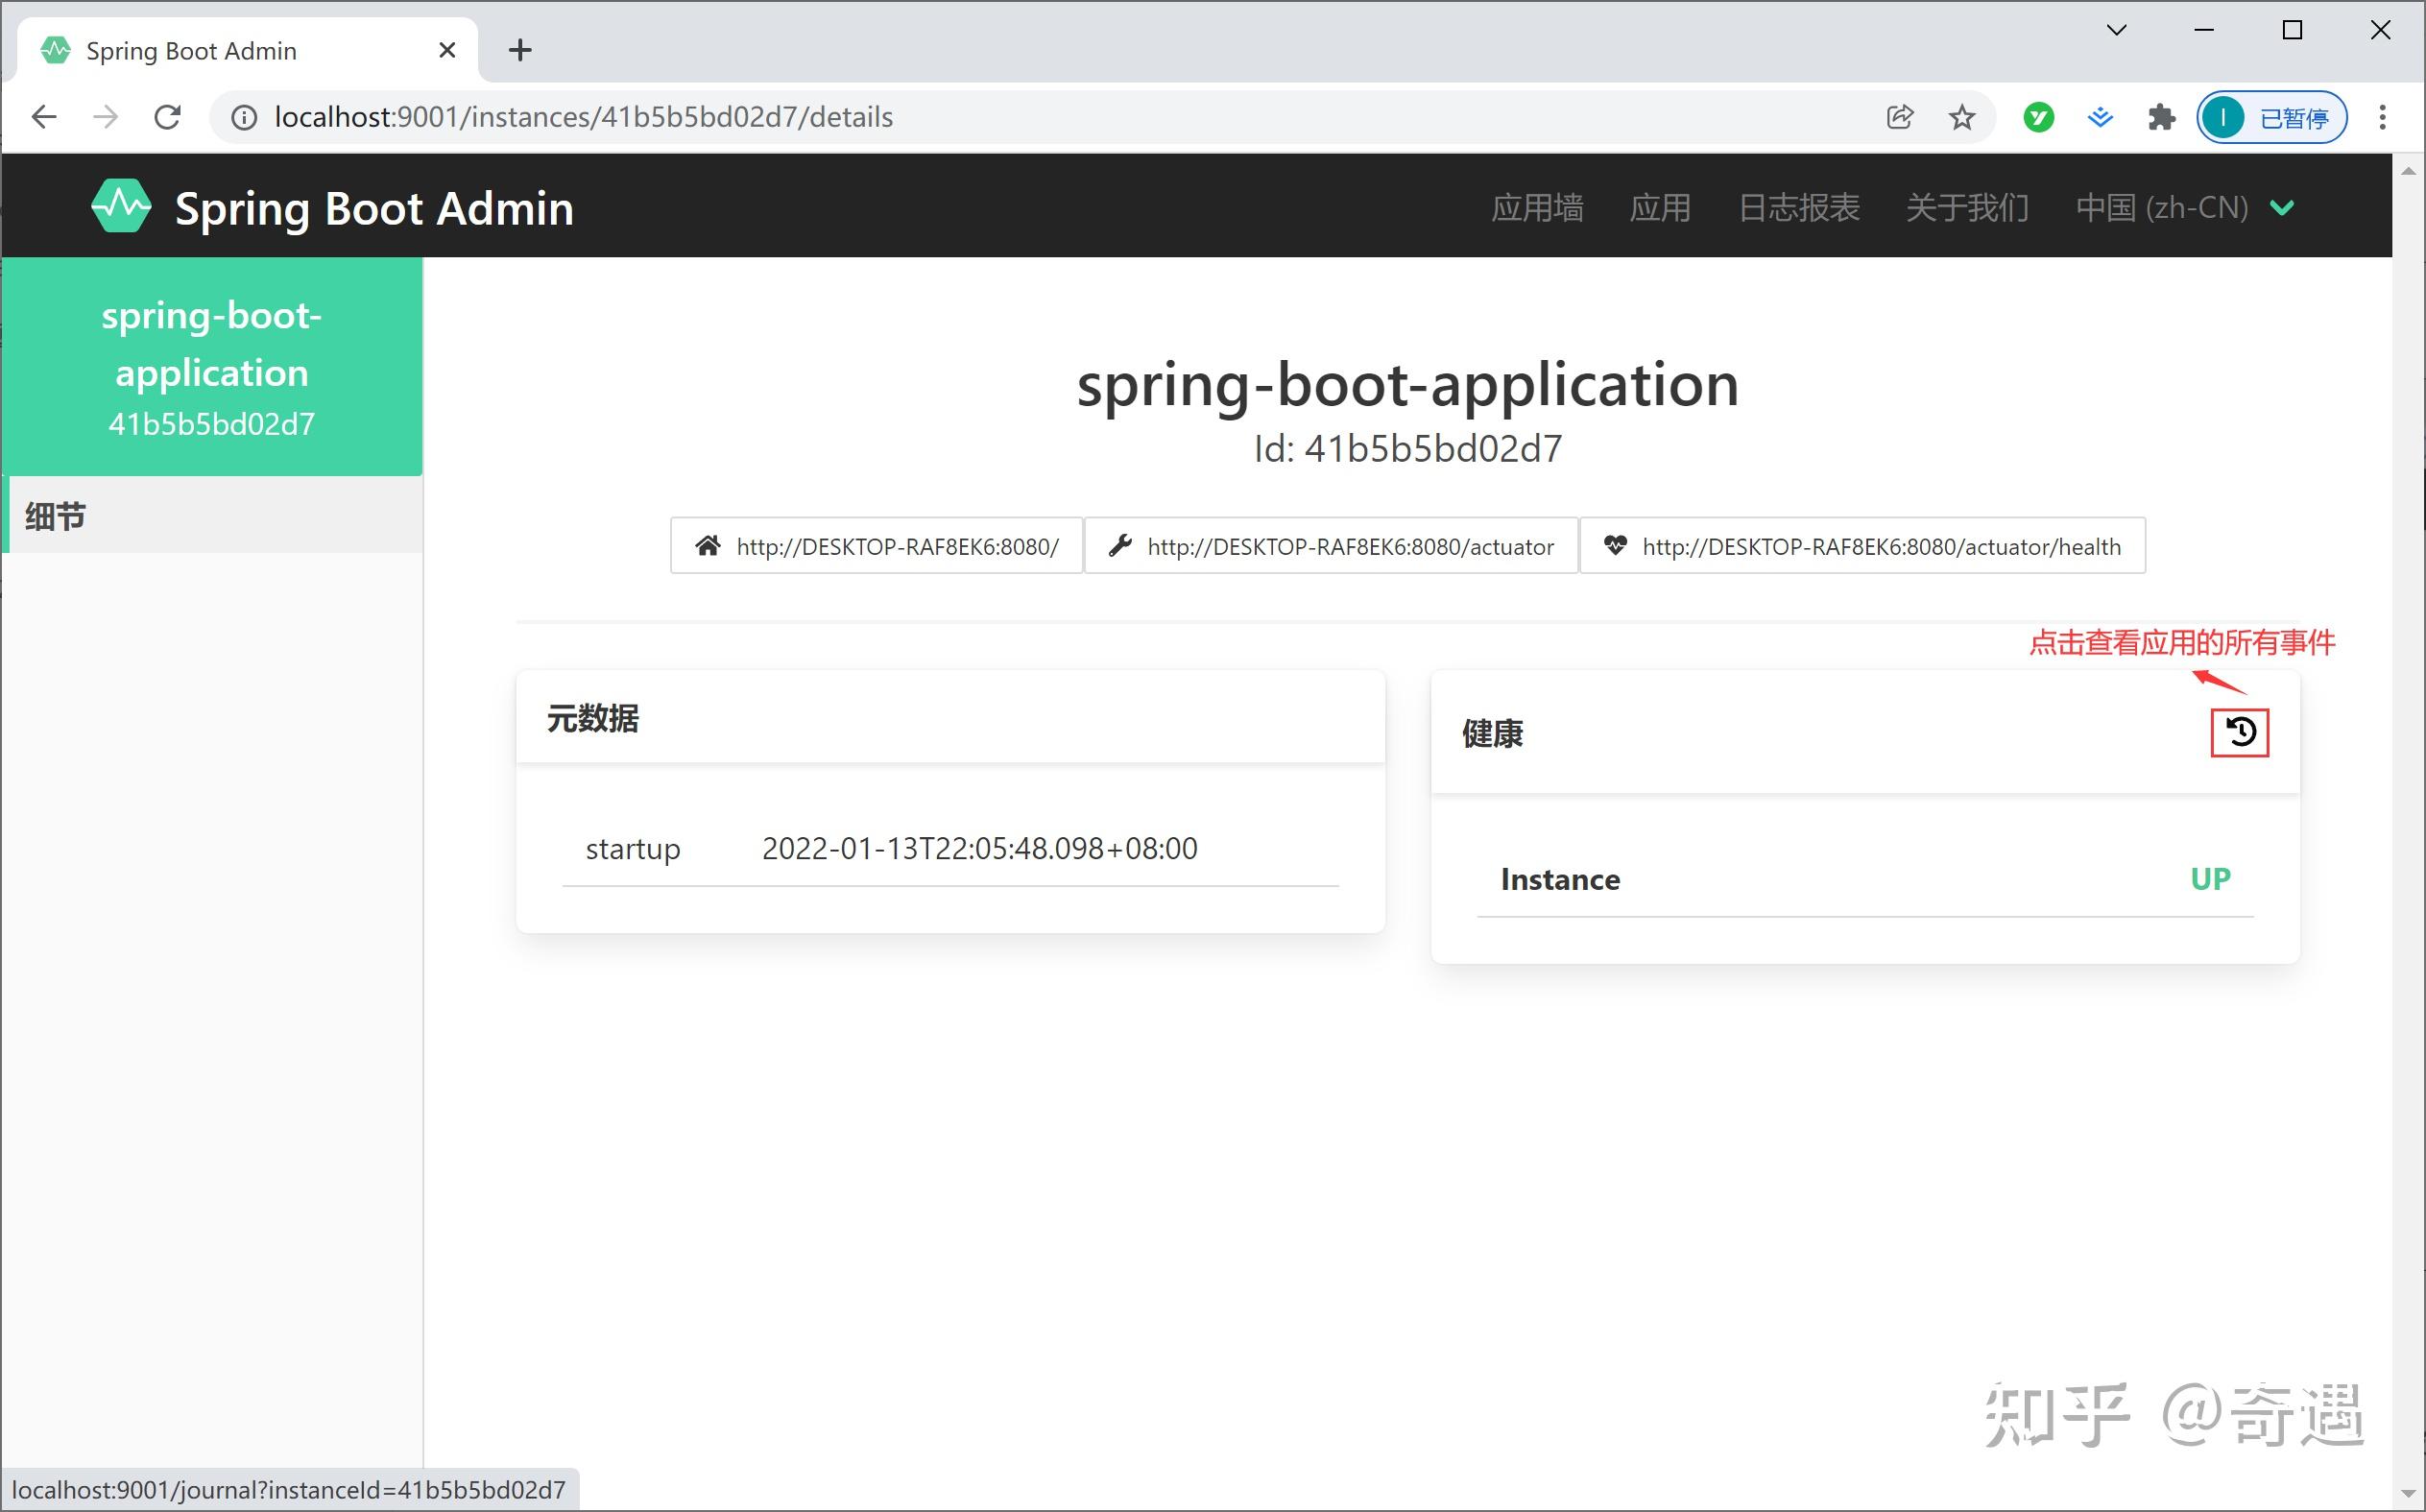This screenshot has height=1512, width=2426.
Task: Click the home icon next to the base URL
Action: (707, 546)
